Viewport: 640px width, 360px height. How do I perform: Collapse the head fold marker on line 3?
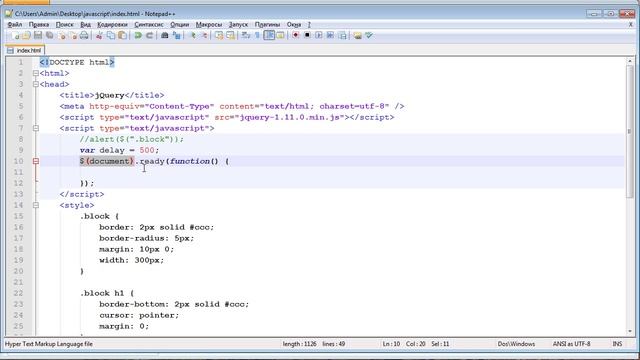pyautogui.click(x=36, y=84)
